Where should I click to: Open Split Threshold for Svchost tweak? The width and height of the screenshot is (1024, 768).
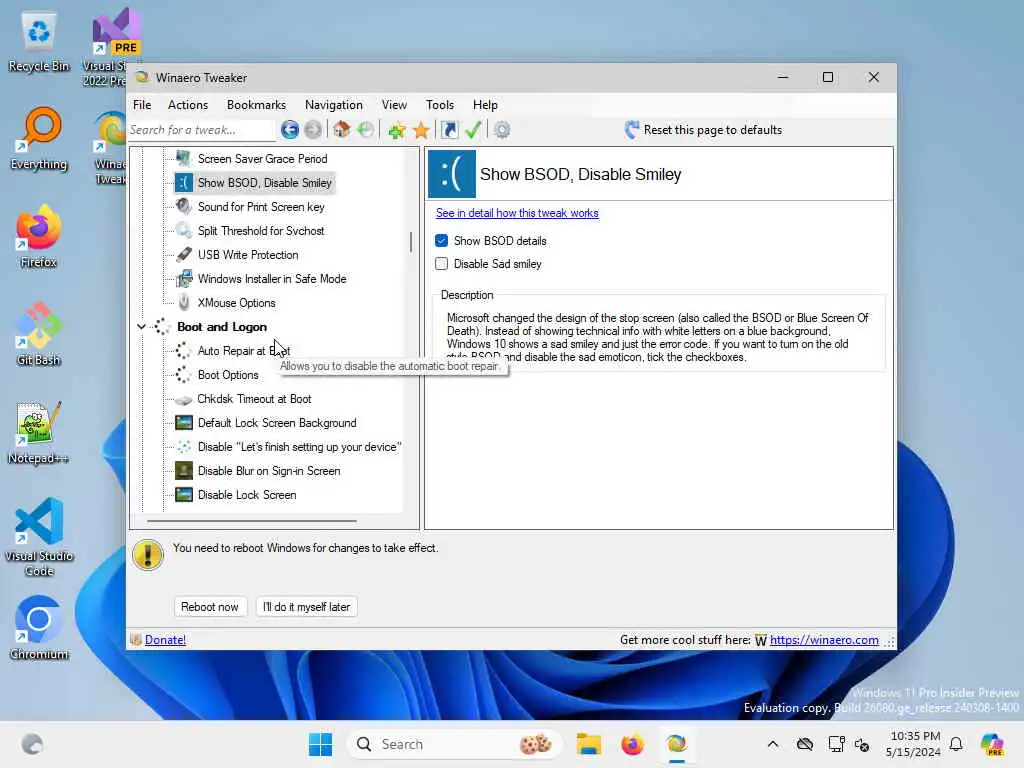(x=261, y=231)
